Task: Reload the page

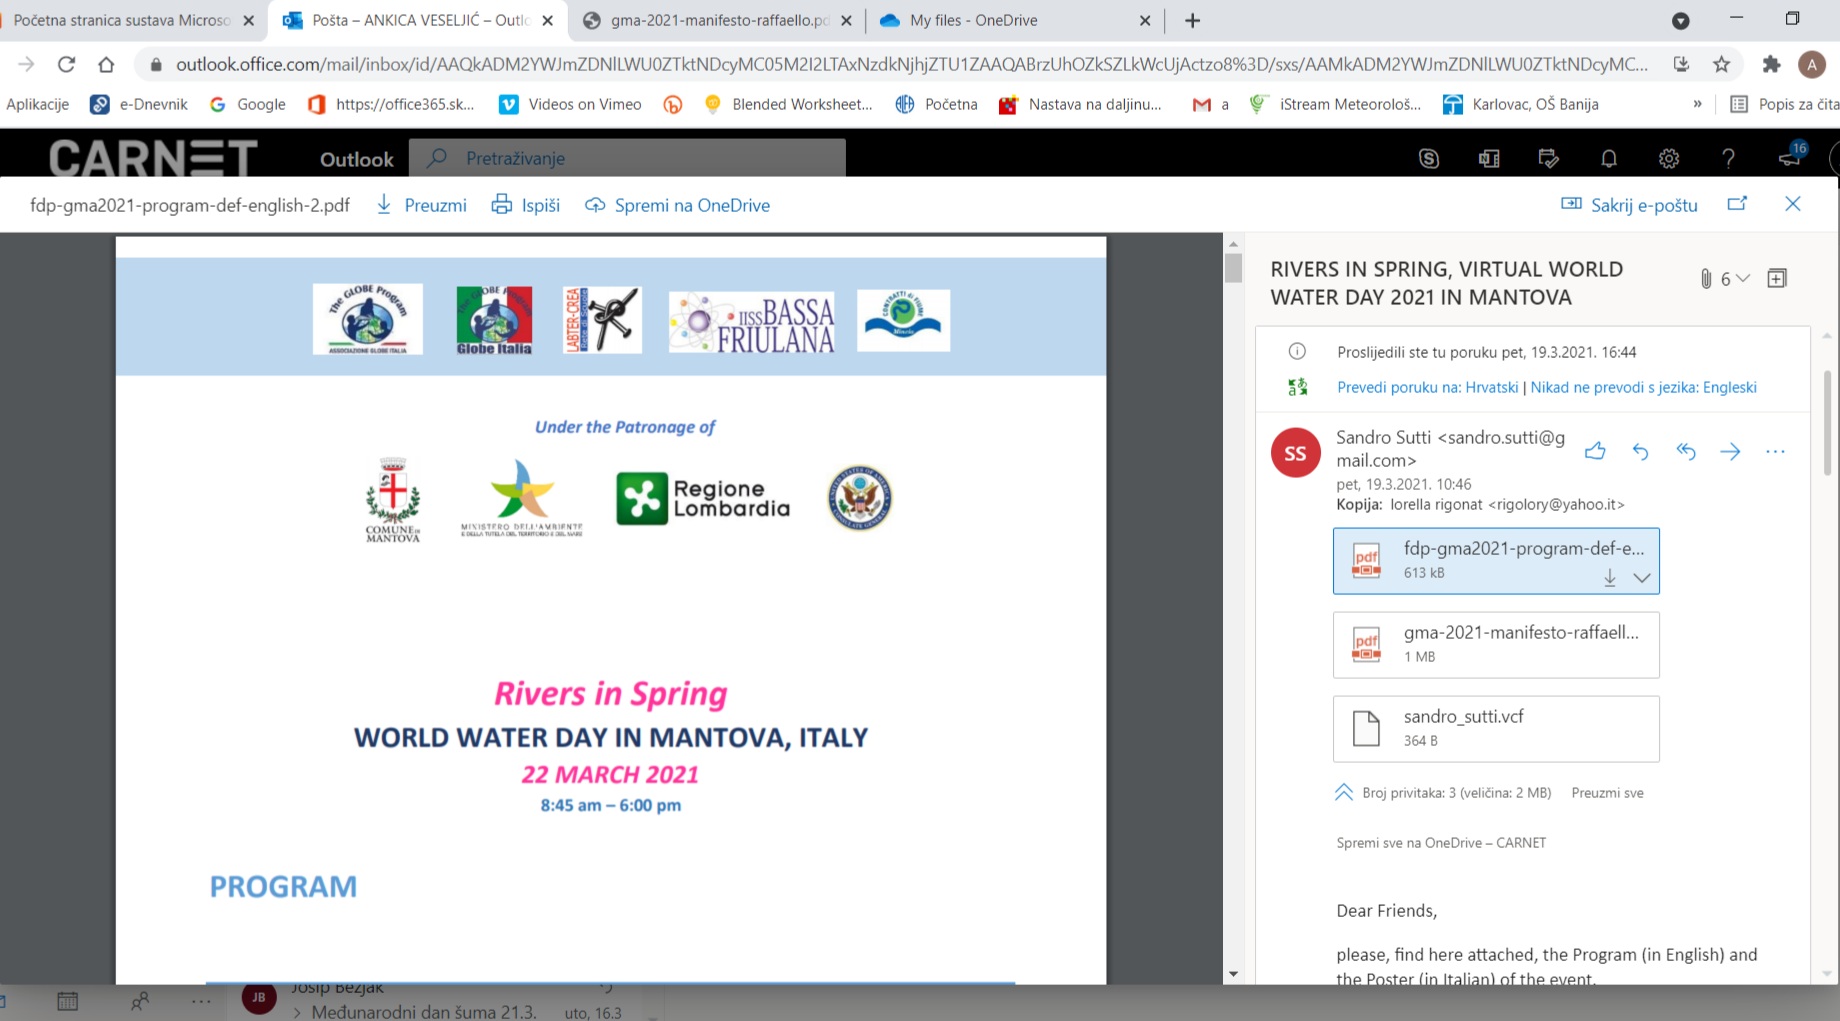Action: coord(66,64)
